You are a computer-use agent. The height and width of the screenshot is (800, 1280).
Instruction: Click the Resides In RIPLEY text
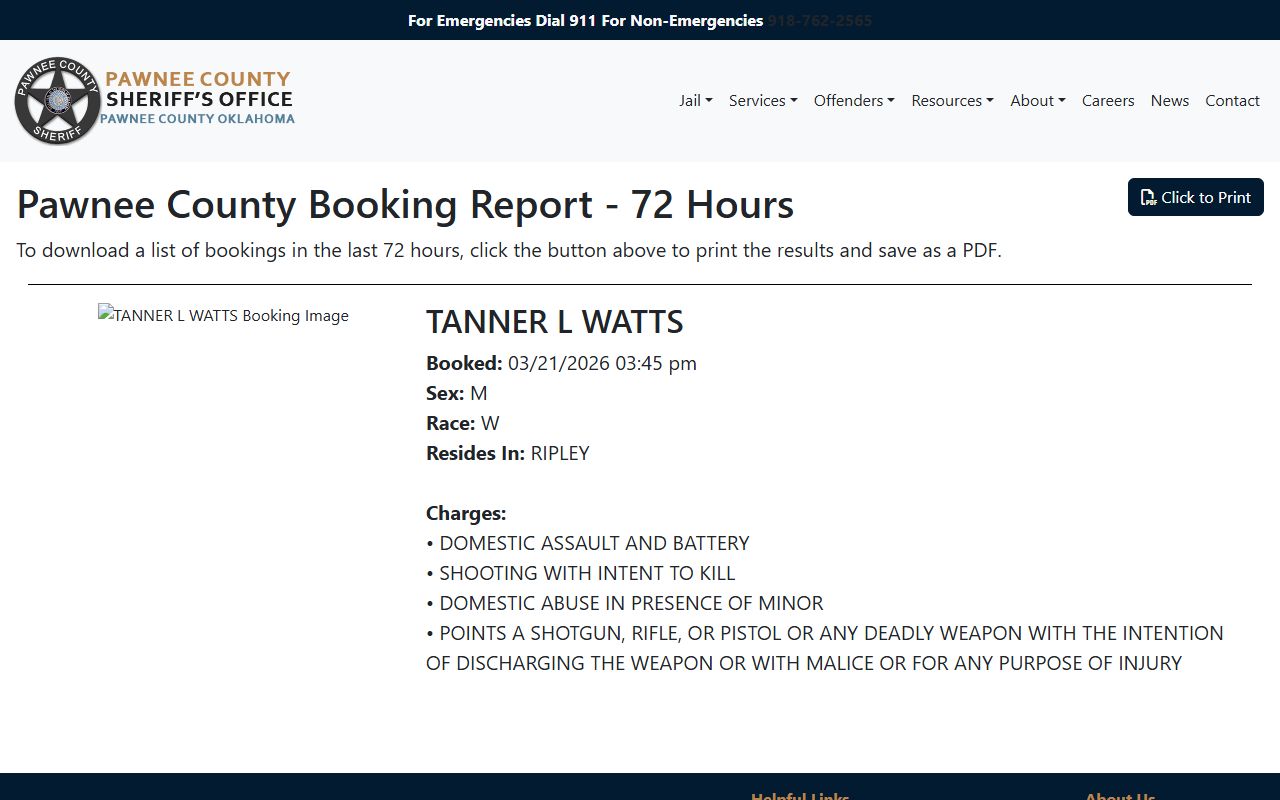click(x=508, y=453)
